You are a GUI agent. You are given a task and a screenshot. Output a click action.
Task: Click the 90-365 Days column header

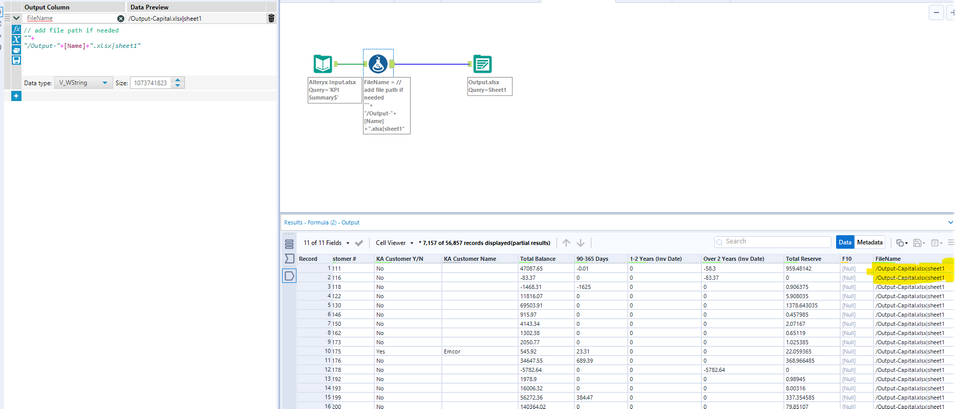click(601, 259)
